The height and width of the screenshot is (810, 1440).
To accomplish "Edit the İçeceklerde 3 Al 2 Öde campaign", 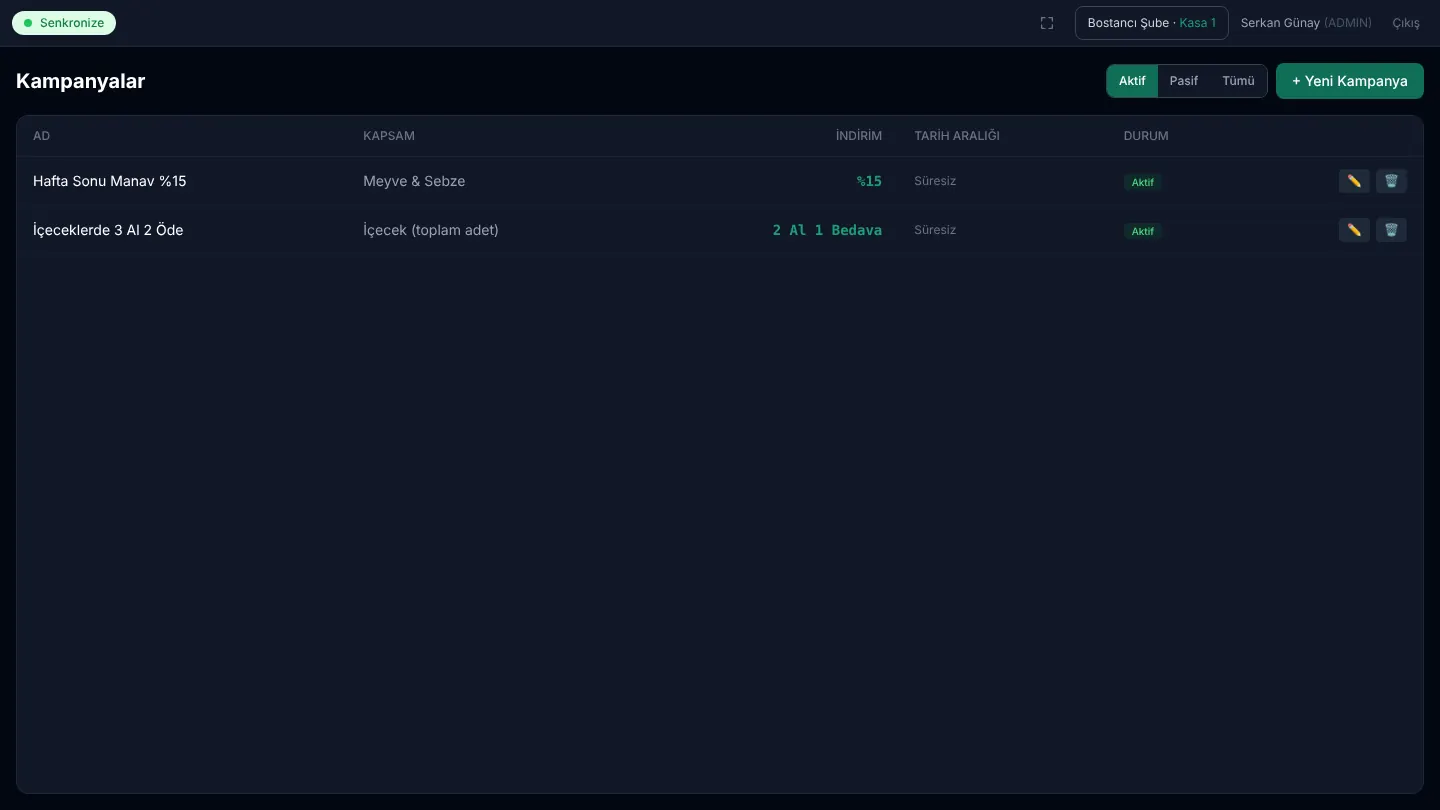I will point(1354,230).
